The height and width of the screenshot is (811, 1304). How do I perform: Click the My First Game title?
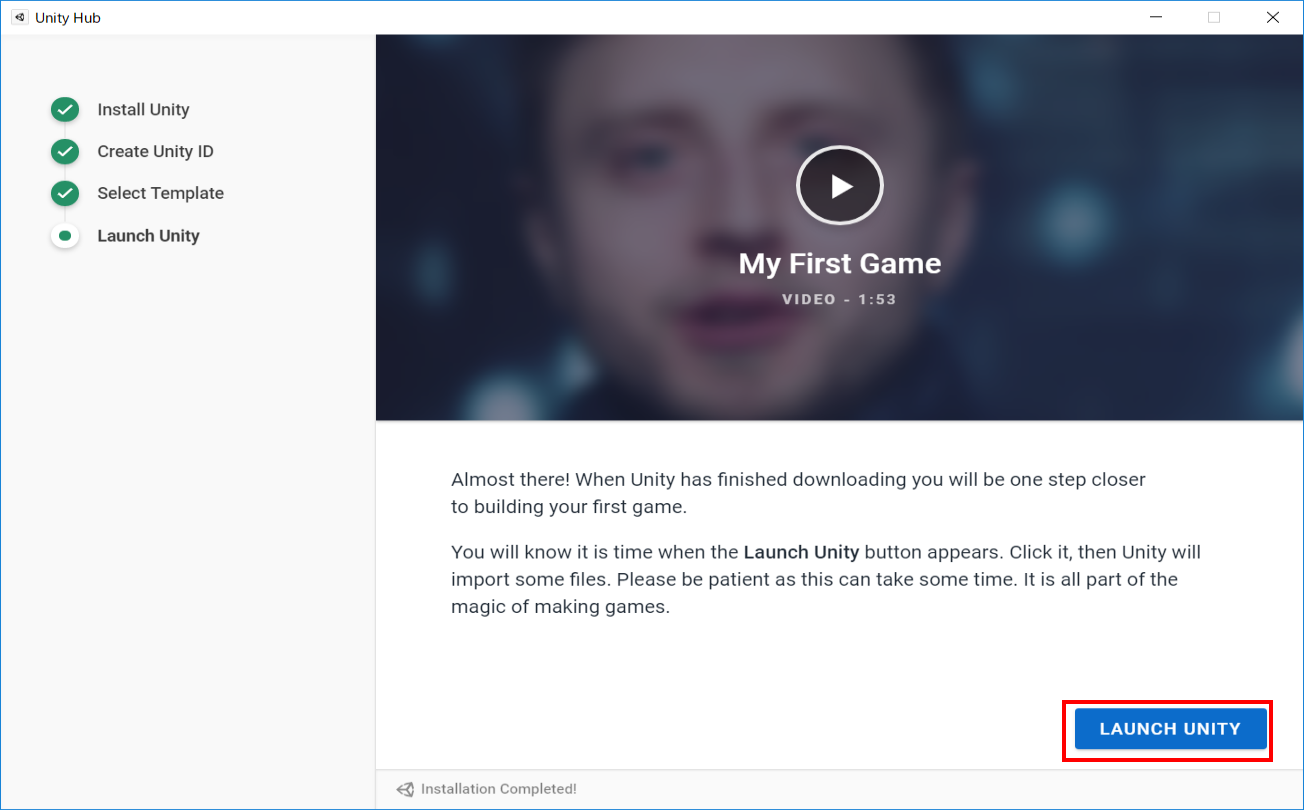(x=840, y=264)
